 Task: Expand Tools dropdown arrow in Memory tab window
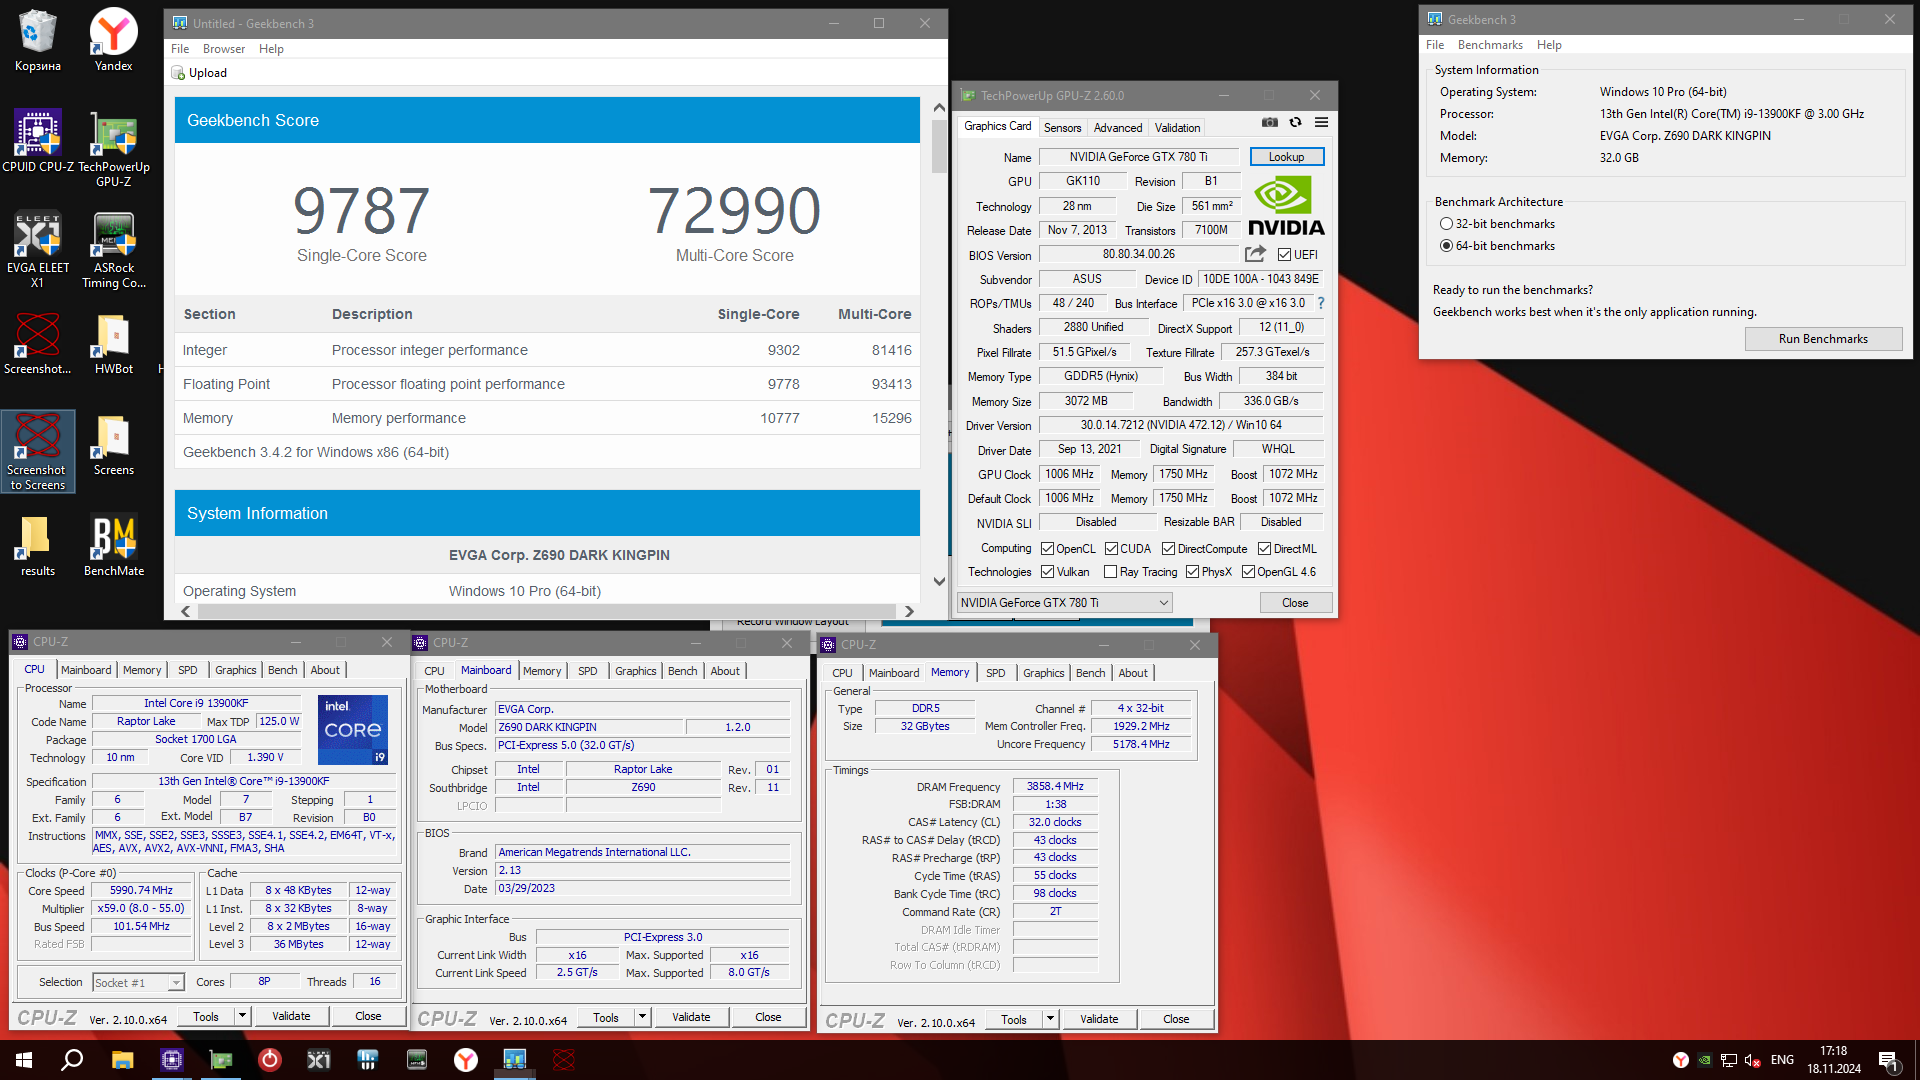tap(1050, 1019)
